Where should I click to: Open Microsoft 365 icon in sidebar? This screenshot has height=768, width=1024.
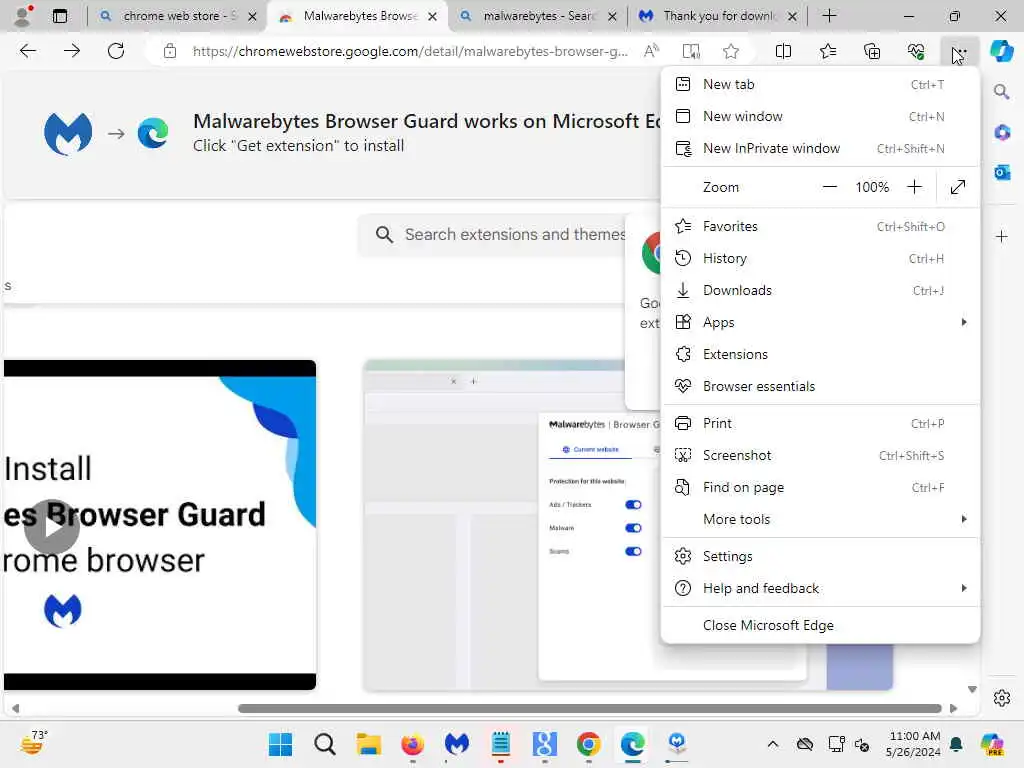[1002, 133]
